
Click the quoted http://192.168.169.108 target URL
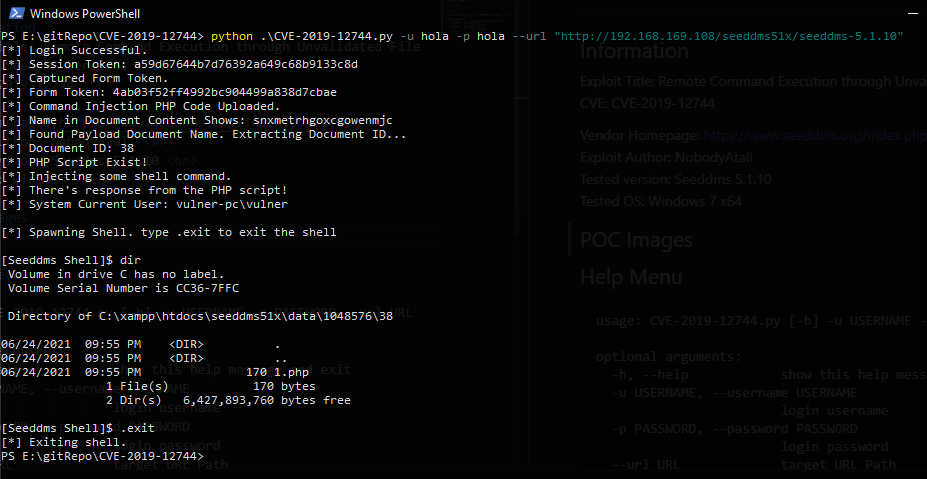729,36
